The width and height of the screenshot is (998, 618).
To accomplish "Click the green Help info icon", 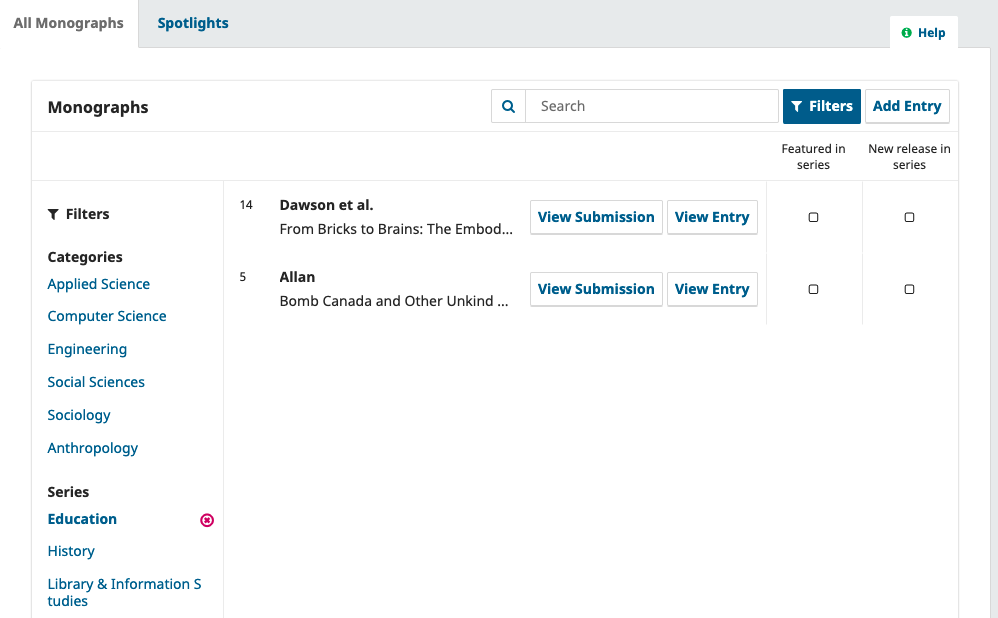I will pyautogui.click(x=907, y=33).
